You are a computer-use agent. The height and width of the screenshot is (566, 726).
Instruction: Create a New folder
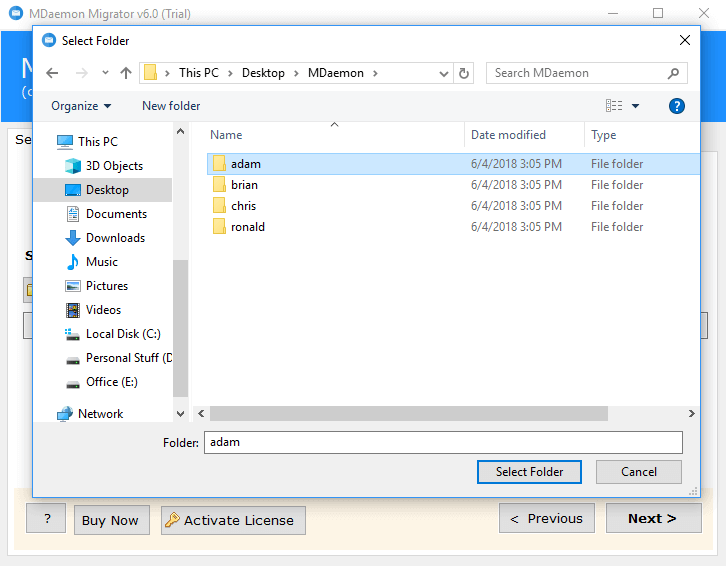(x=171, y=106)
